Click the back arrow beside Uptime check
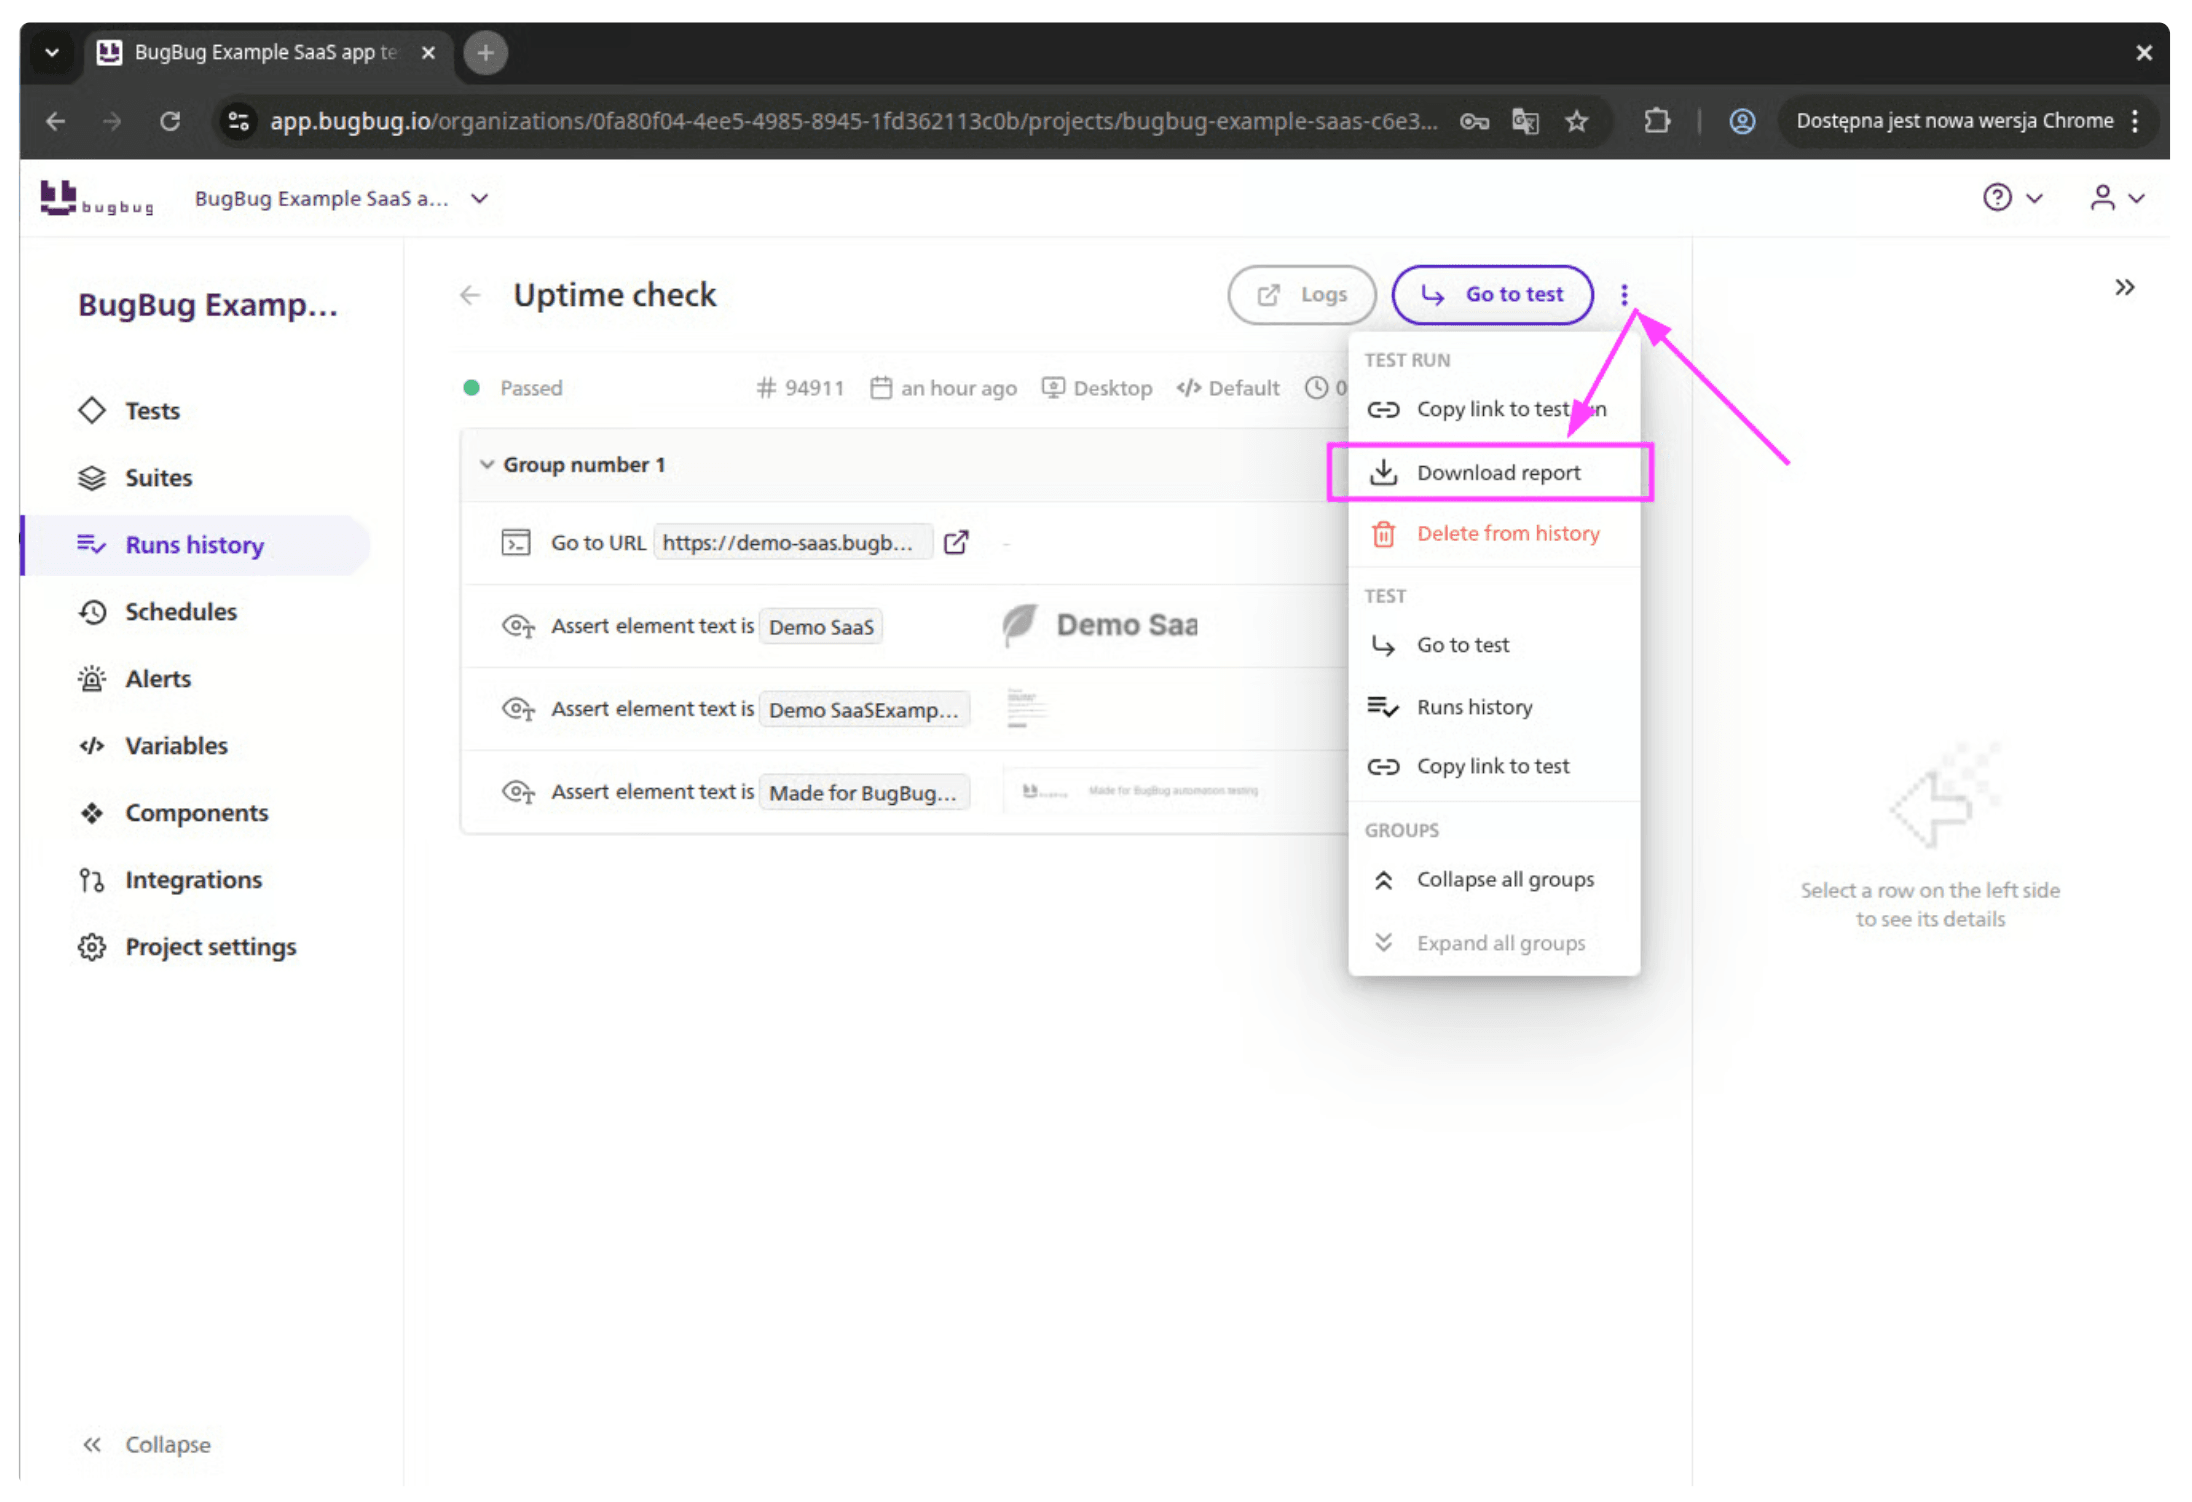This screenshot has height=1502, width=2192. pyautogui.click(x=470, y=295)
